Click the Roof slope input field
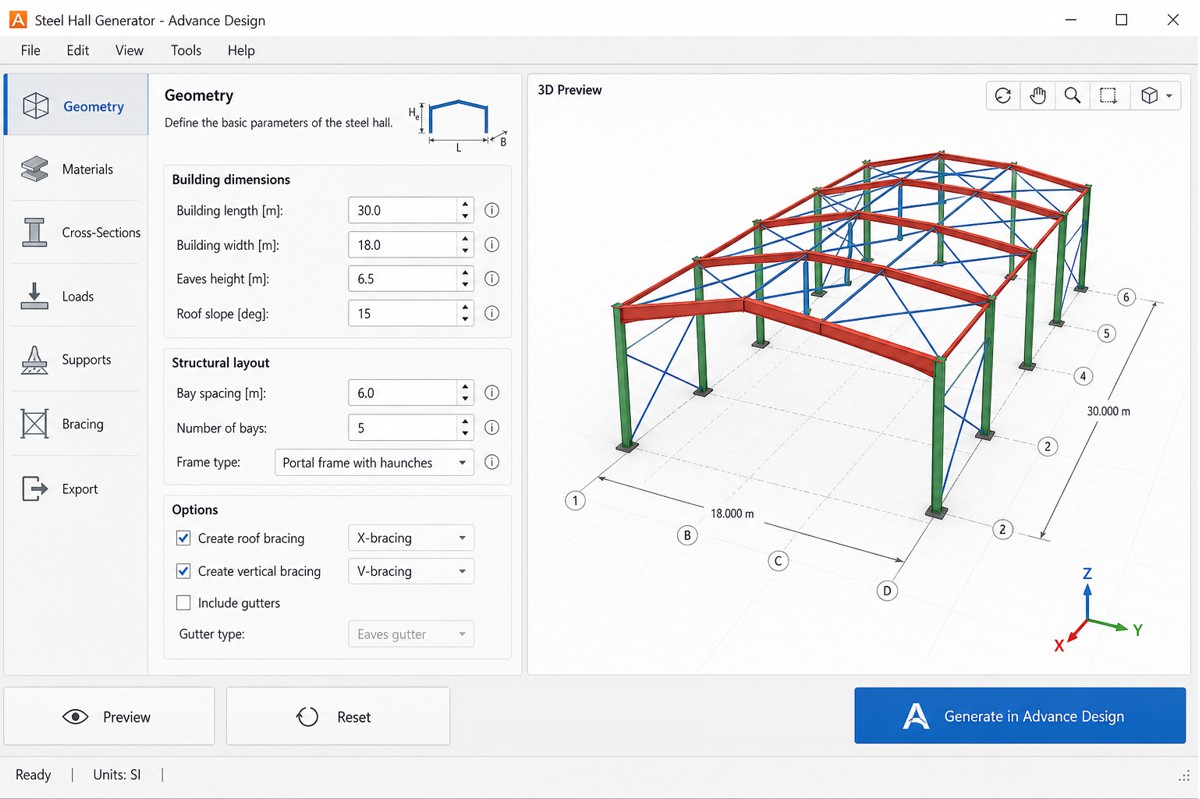The height and width of the screenshot is (799, 1200). click(403, 313)
